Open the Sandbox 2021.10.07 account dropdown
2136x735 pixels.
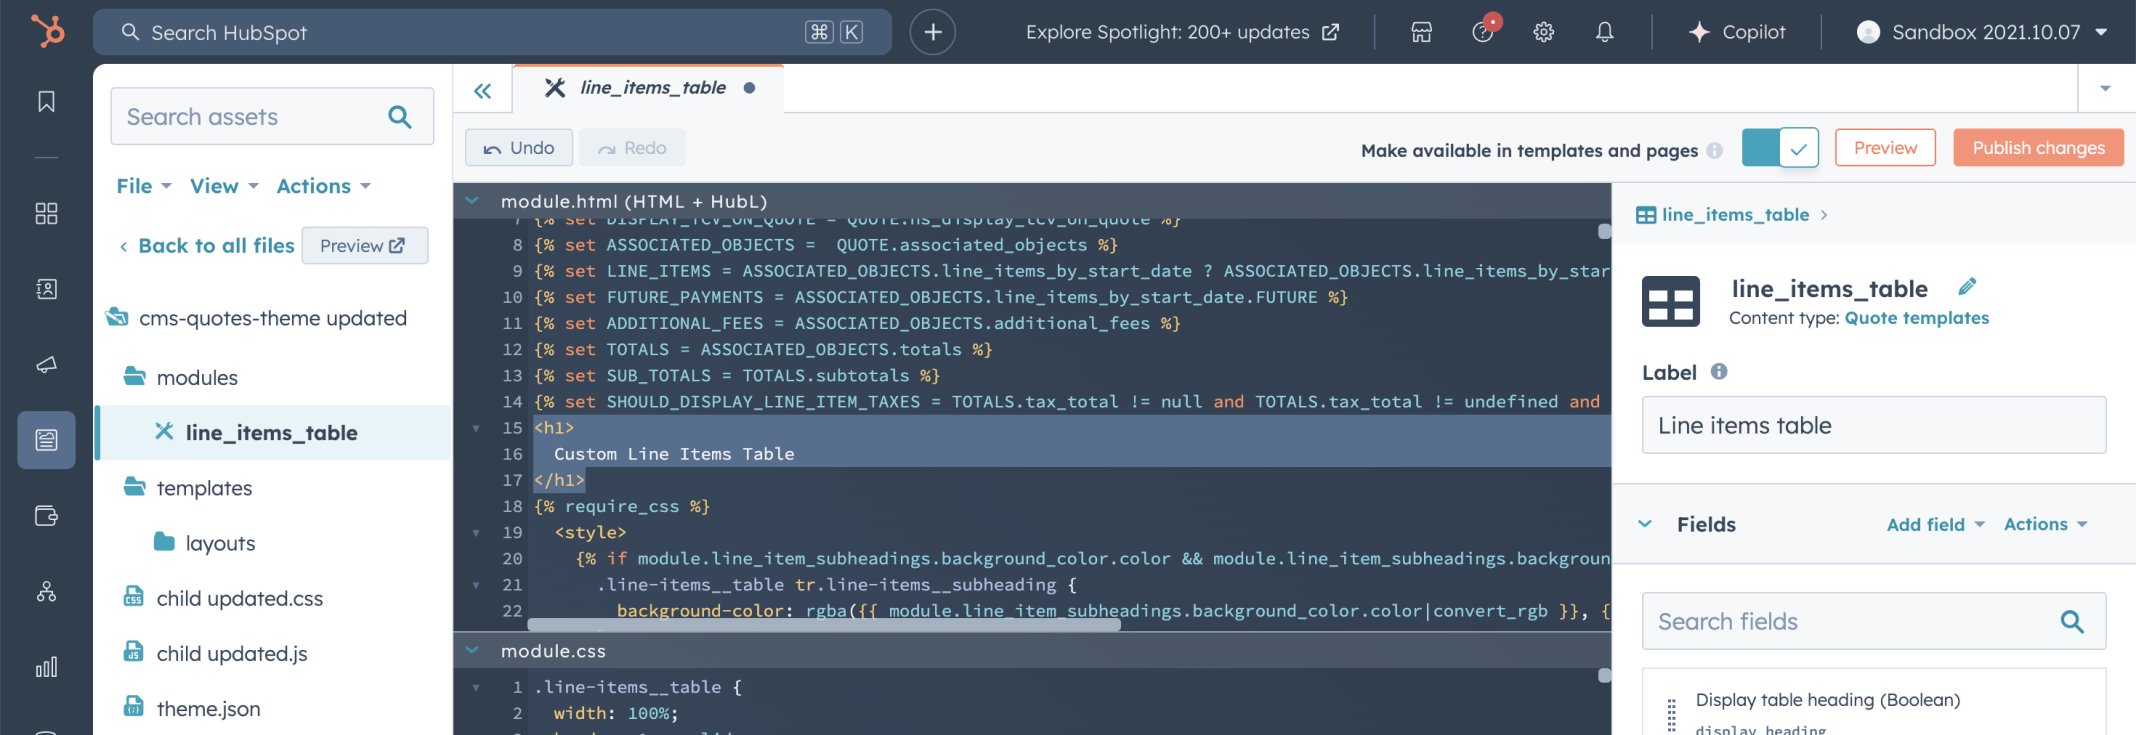[1983, 32]
